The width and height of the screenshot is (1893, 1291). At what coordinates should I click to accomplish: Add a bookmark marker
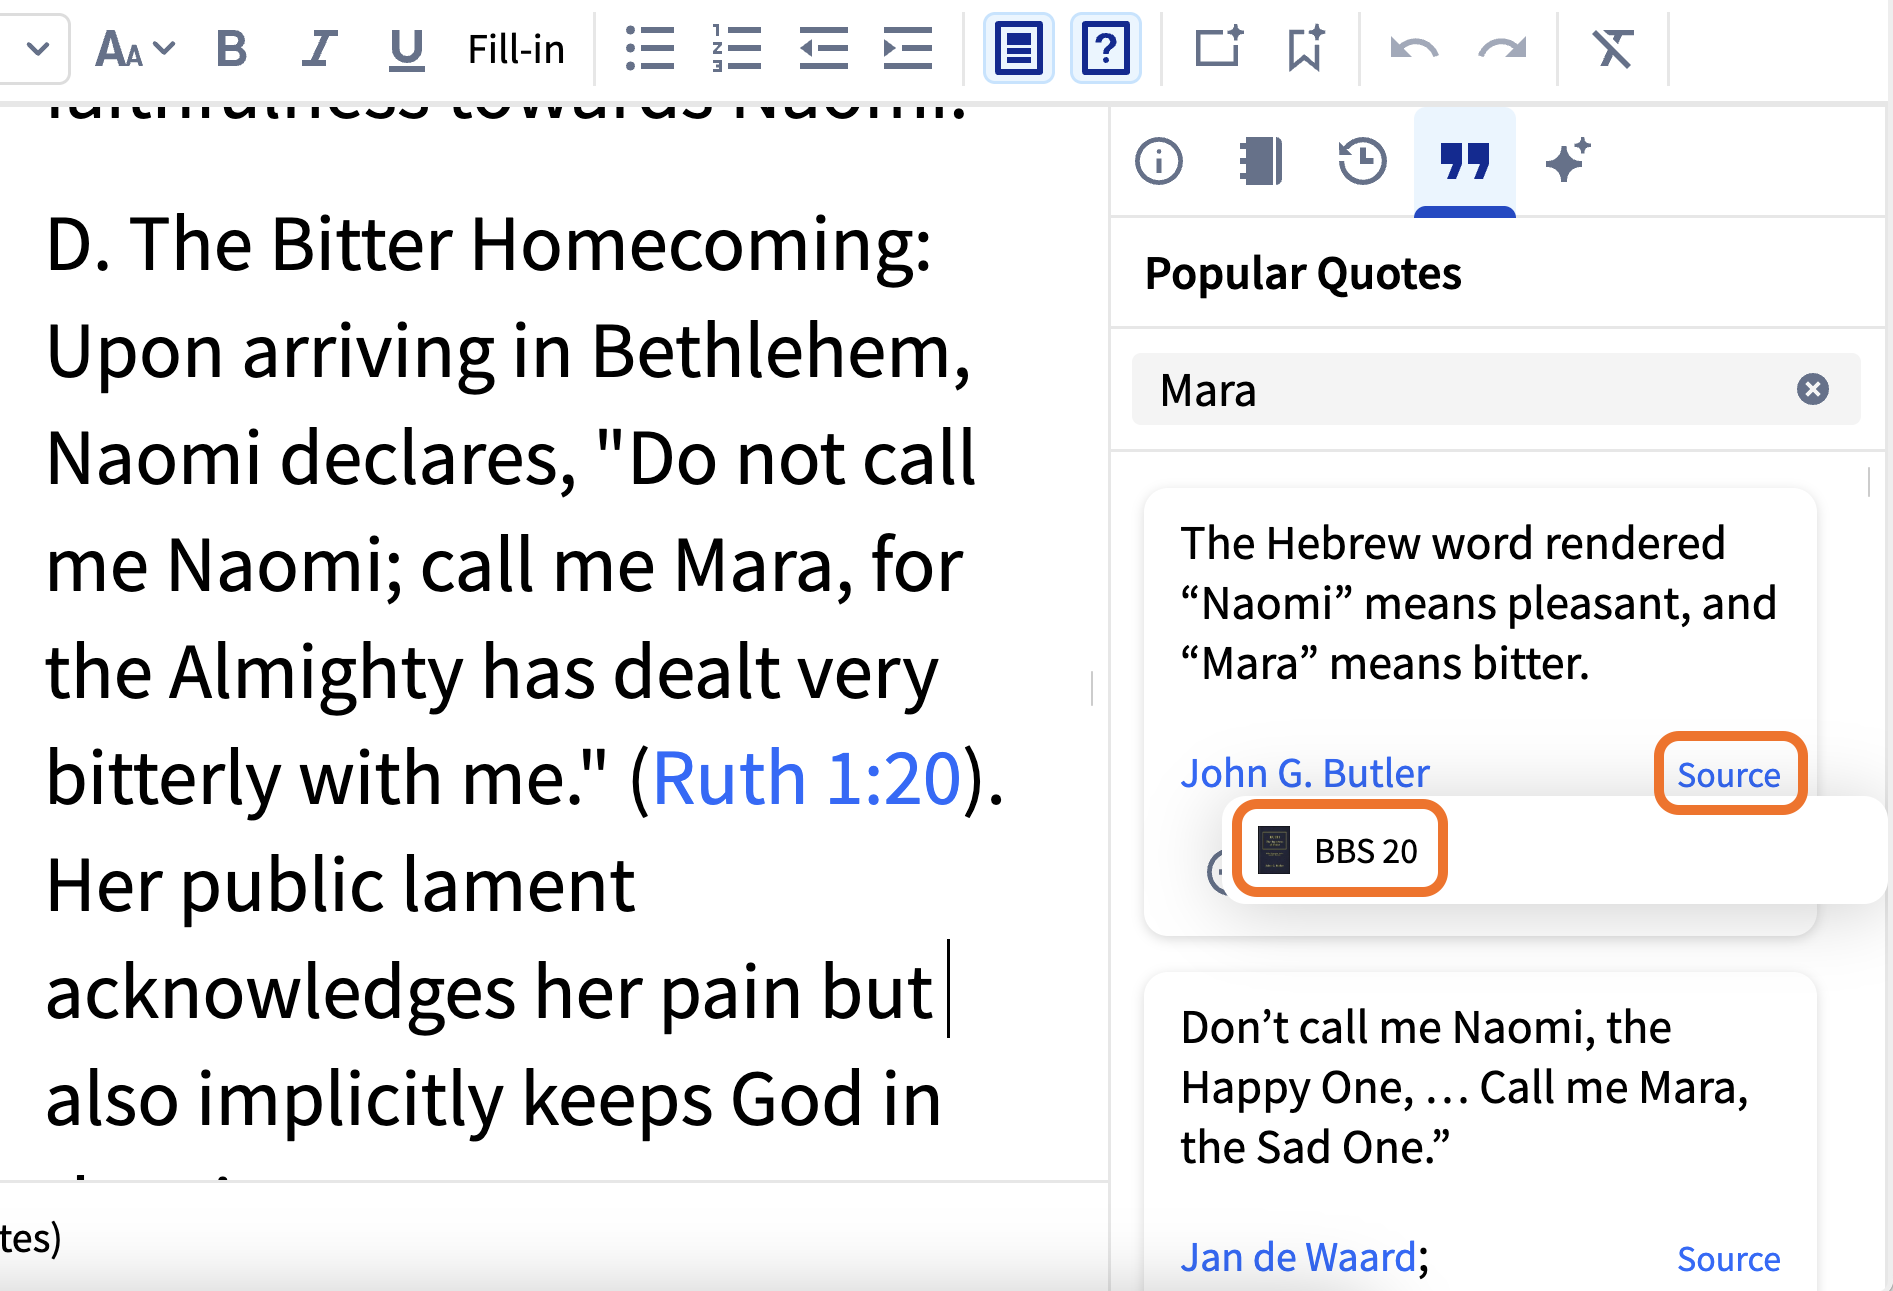1305,48
